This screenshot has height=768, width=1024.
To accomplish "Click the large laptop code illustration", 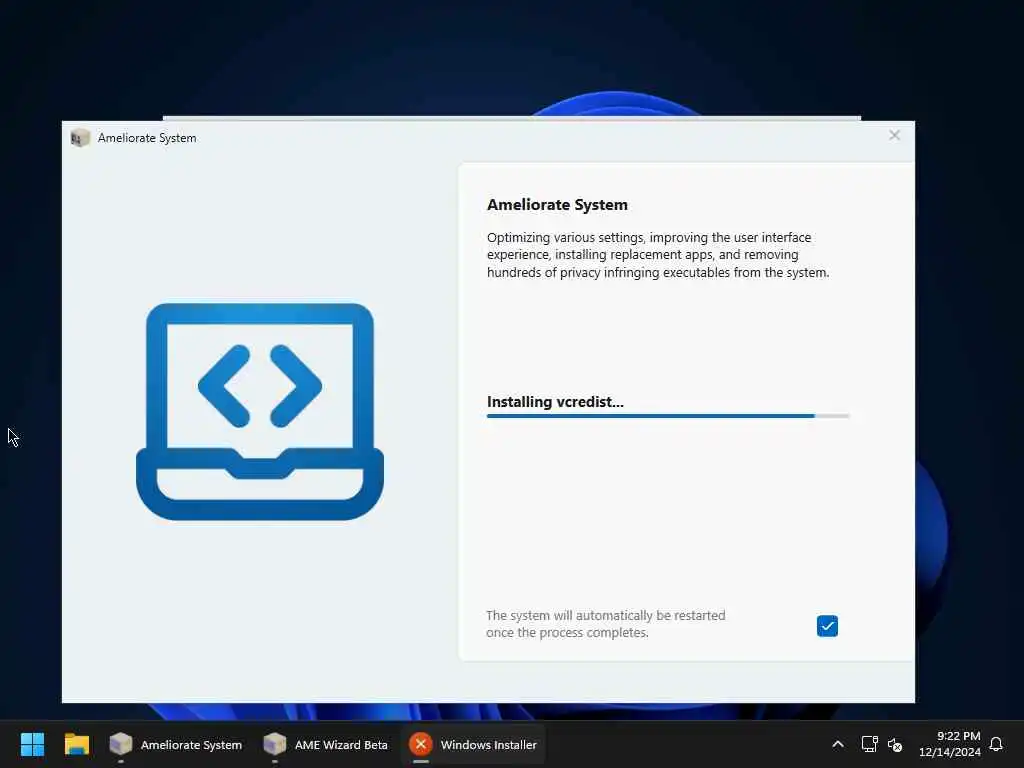I will (259, 411).
